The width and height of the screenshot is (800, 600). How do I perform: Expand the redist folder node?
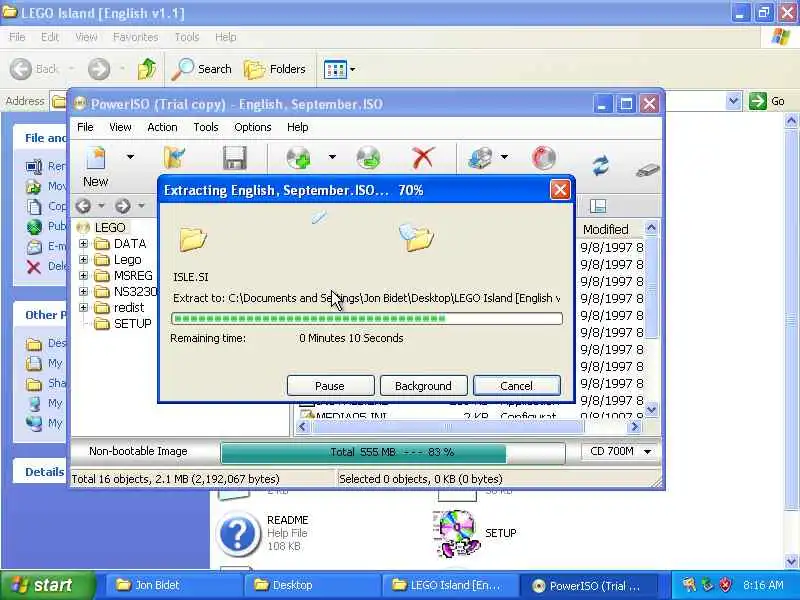coord(83,308)
